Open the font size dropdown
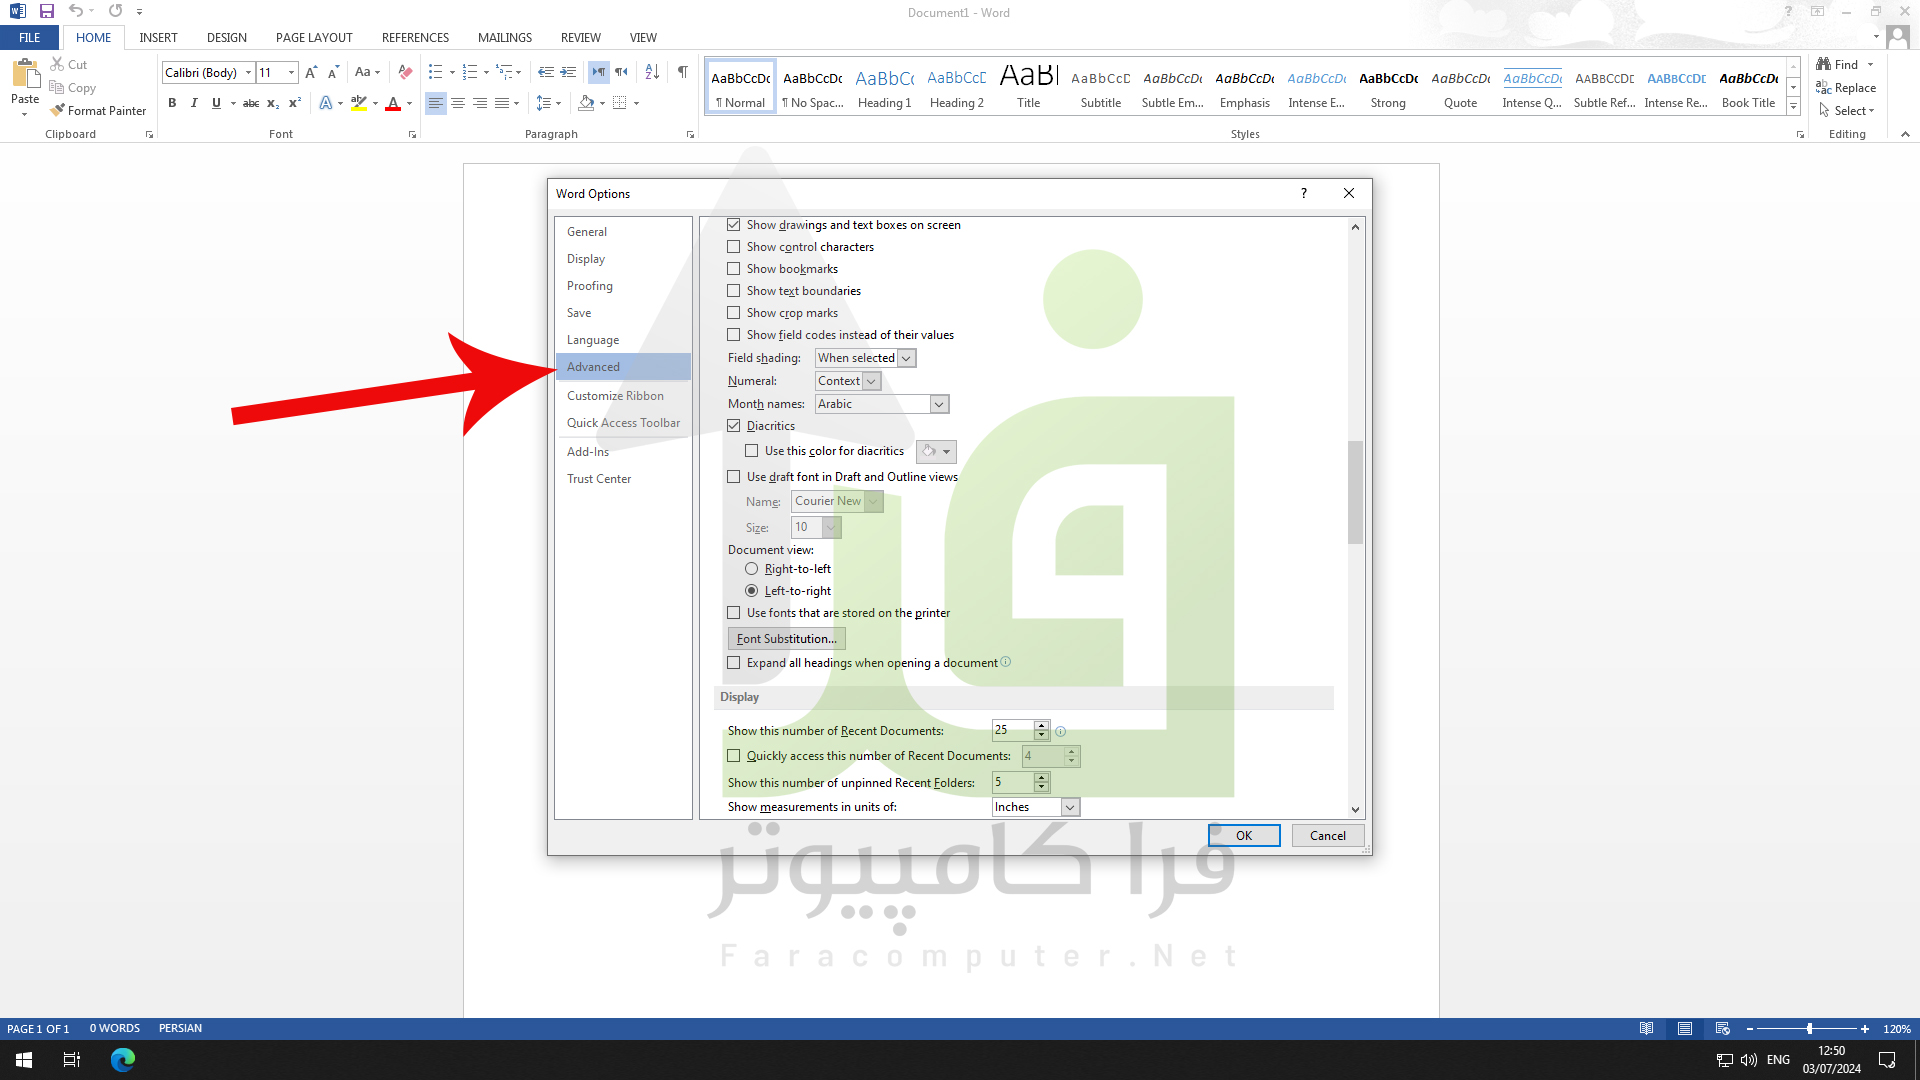The width and height of the screenshot is (1920, 1080). point(291,72)
